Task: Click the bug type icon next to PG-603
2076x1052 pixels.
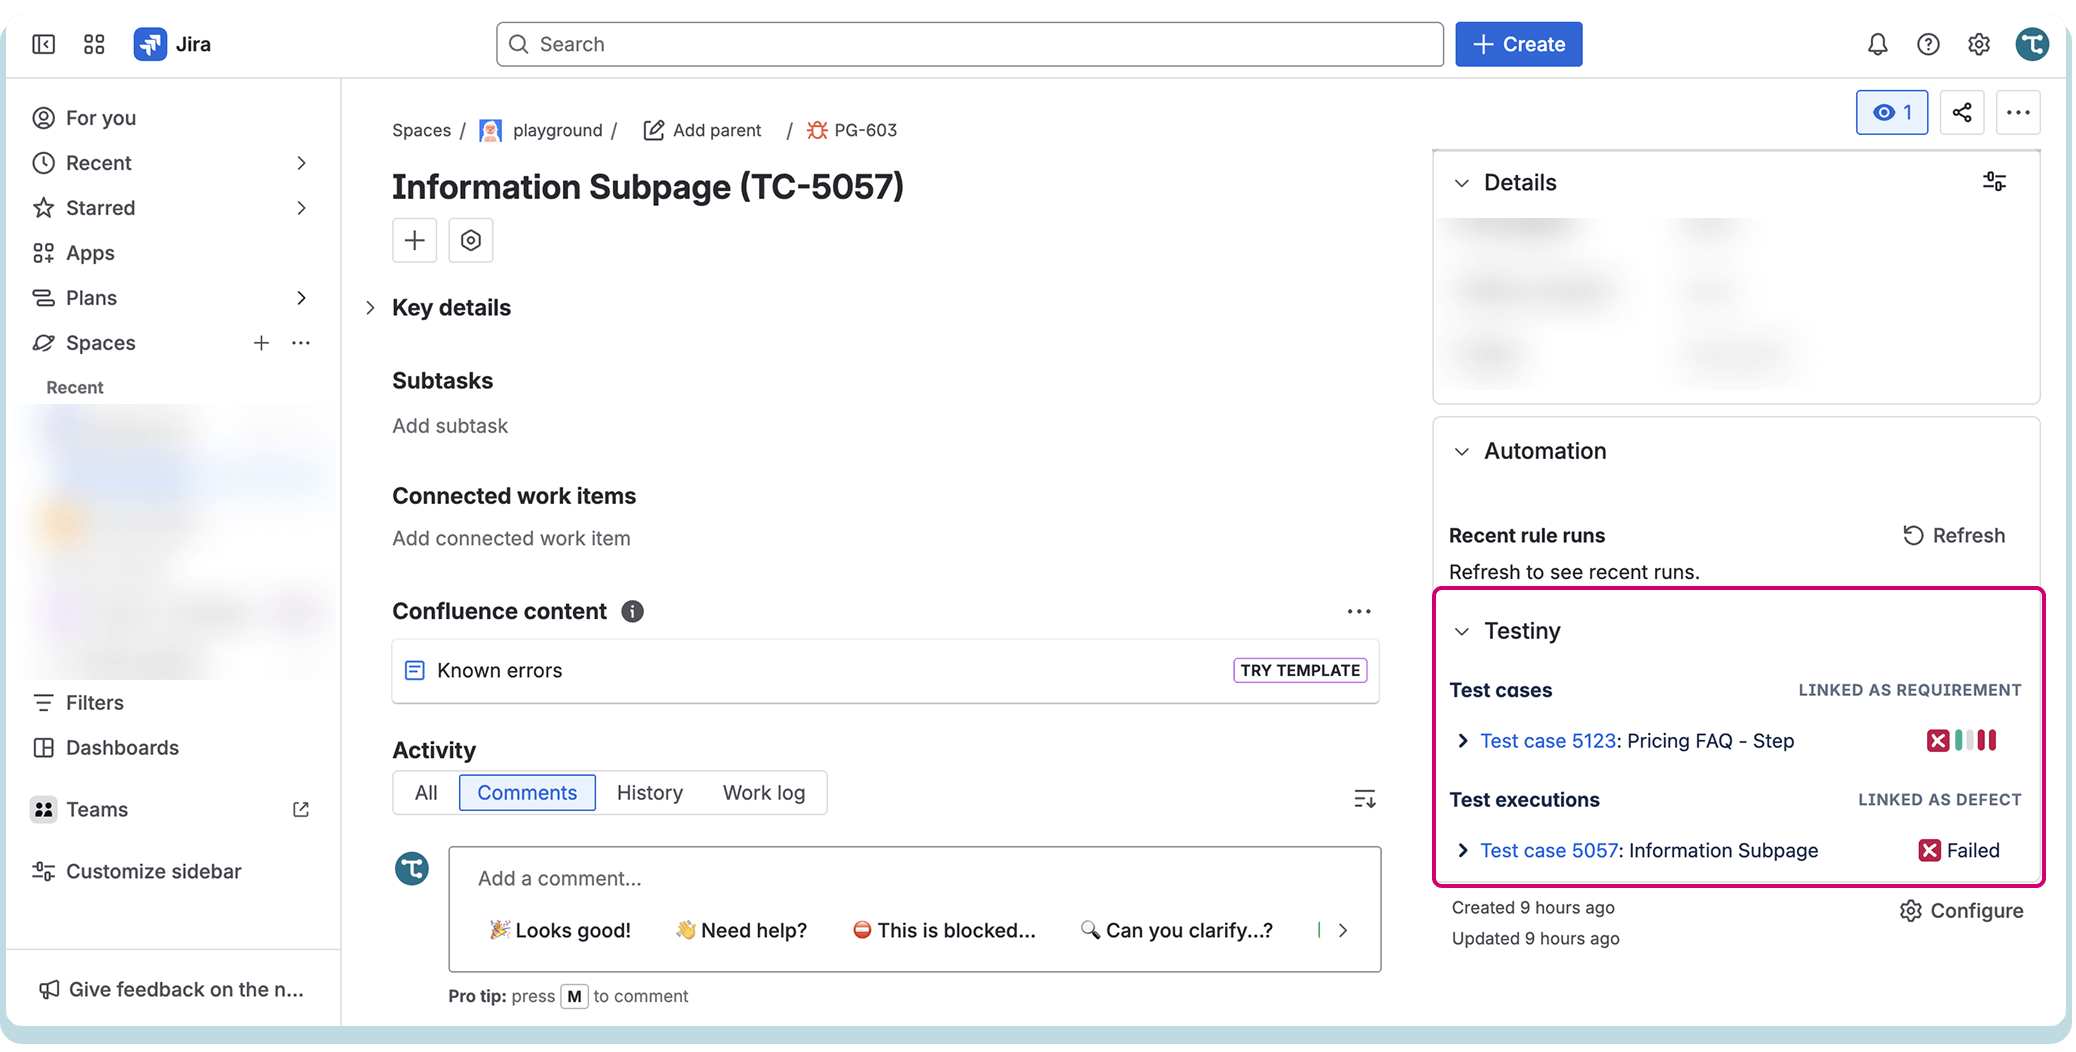Action: pos(816,130)
